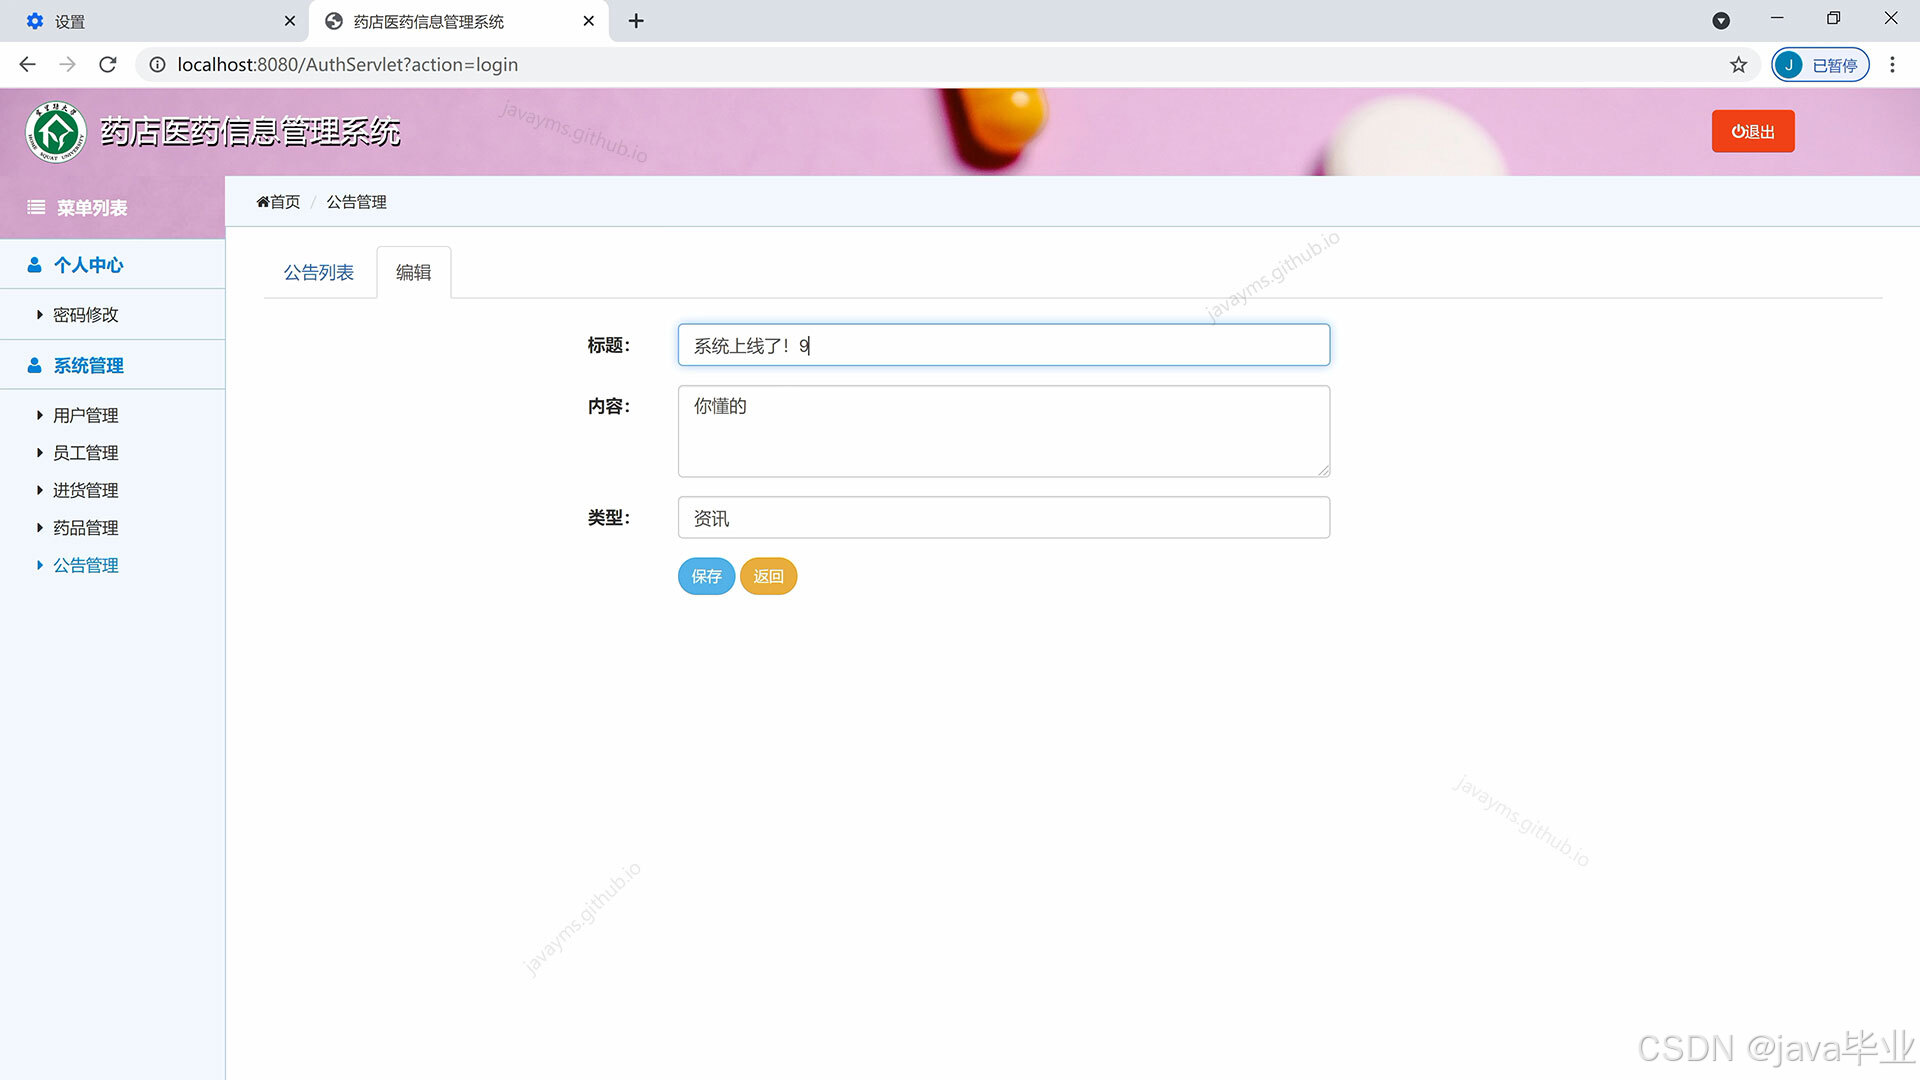Open a new browser tab
The width and height of the screenshot is (1920, 1080).
pyautogui.click(x=636, y=21)
